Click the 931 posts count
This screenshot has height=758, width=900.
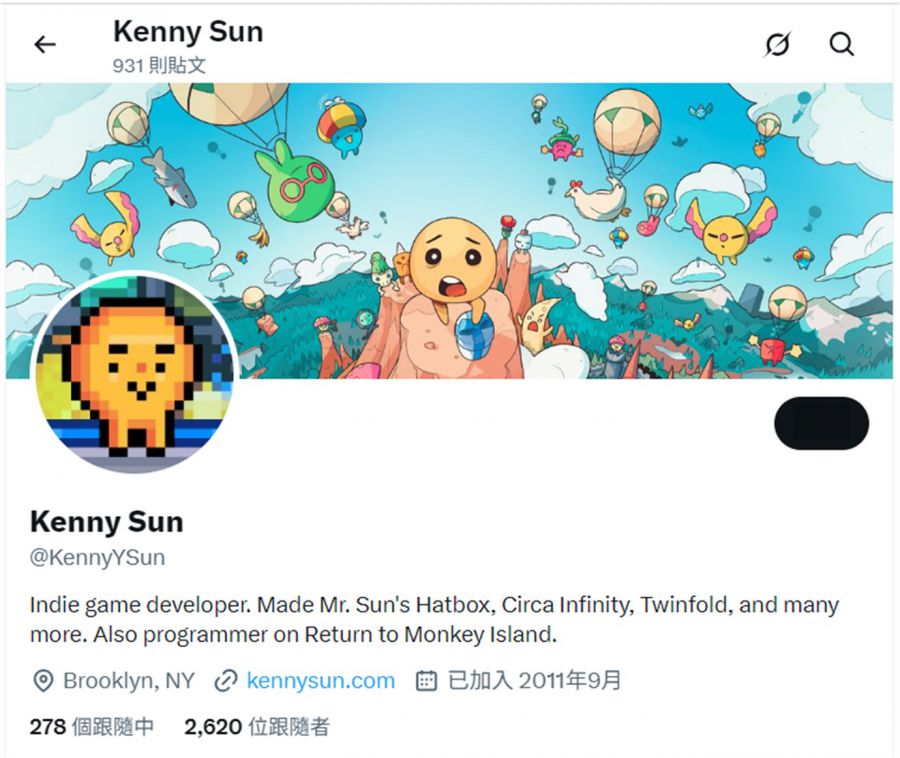[160, 65]
